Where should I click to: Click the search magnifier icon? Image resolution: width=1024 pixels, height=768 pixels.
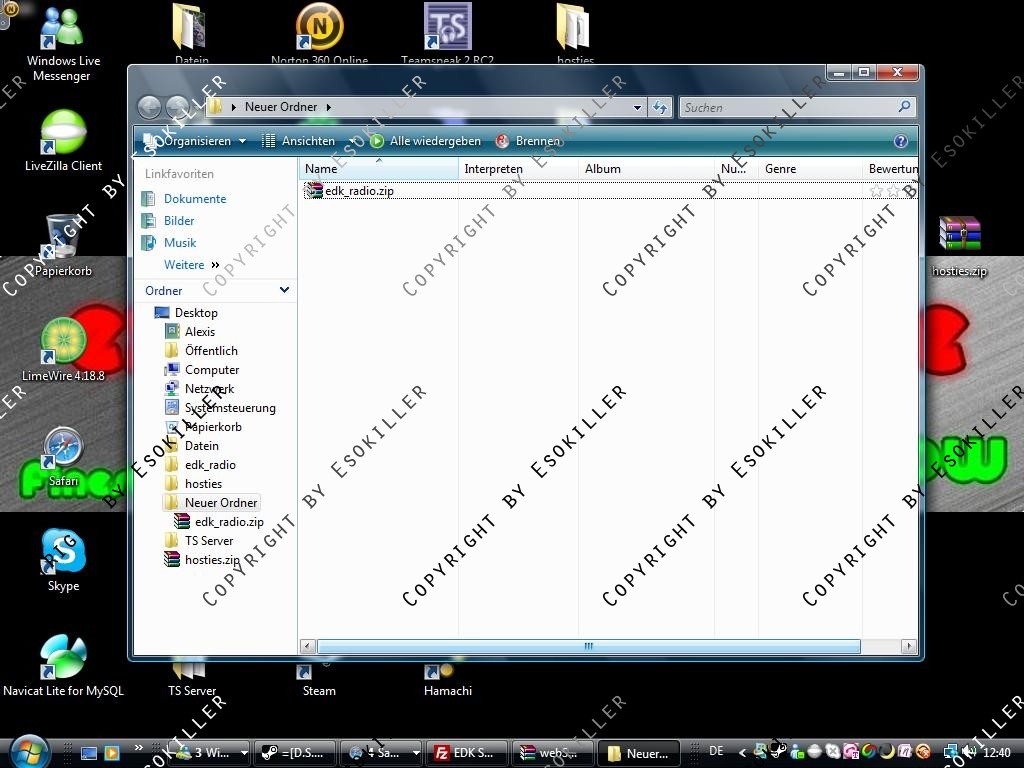point(904,106)
